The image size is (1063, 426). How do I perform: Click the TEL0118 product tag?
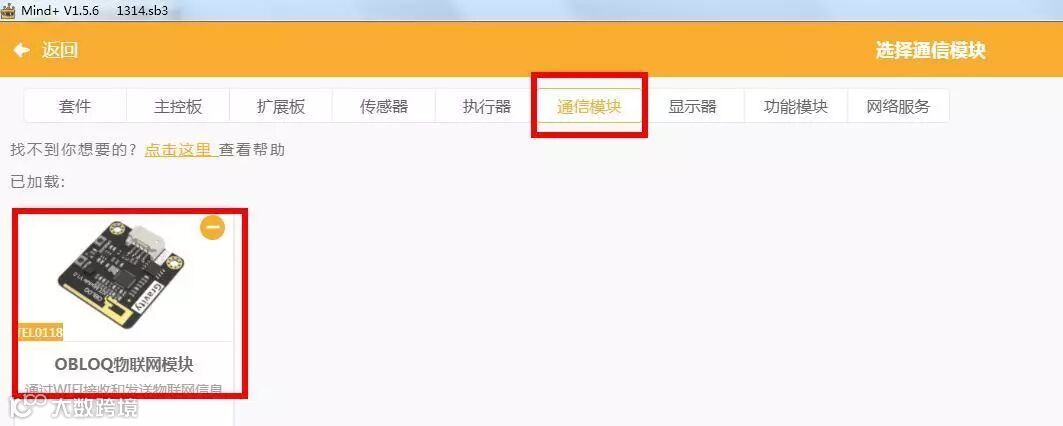(41, 332)
